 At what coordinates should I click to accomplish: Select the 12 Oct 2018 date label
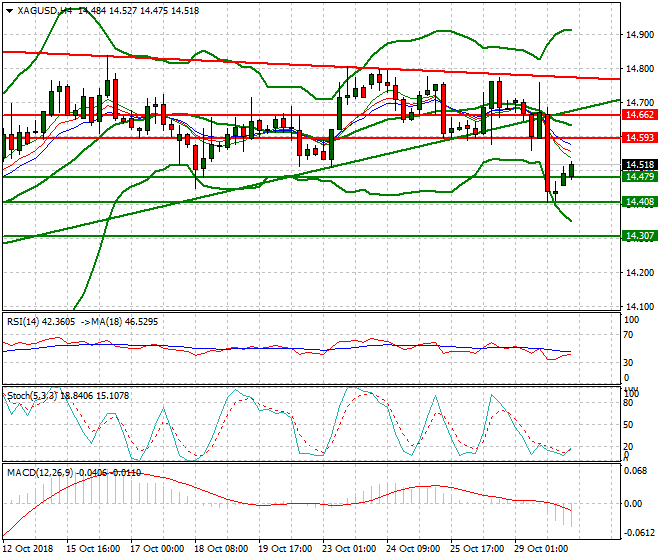click(x=28, y=549)
